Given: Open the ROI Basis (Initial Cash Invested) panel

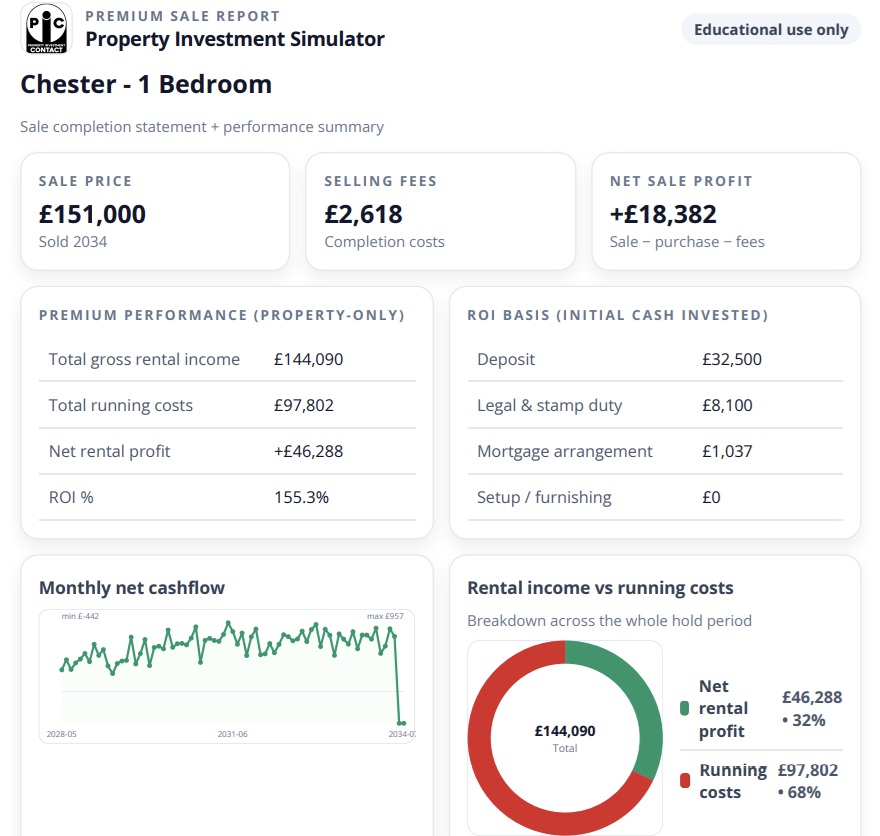Looking at the screenshot, I should click(x=617, y=314).
